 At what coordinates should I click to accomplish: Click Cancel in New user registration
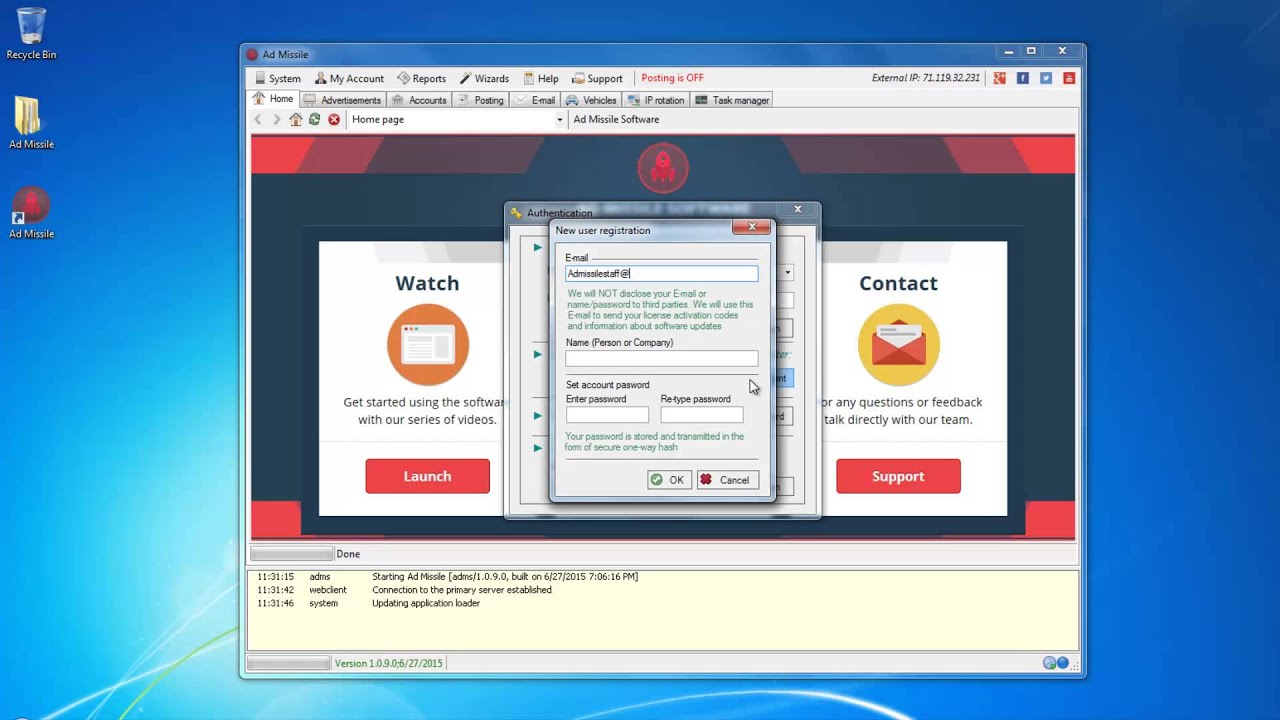tap(727, 480)
